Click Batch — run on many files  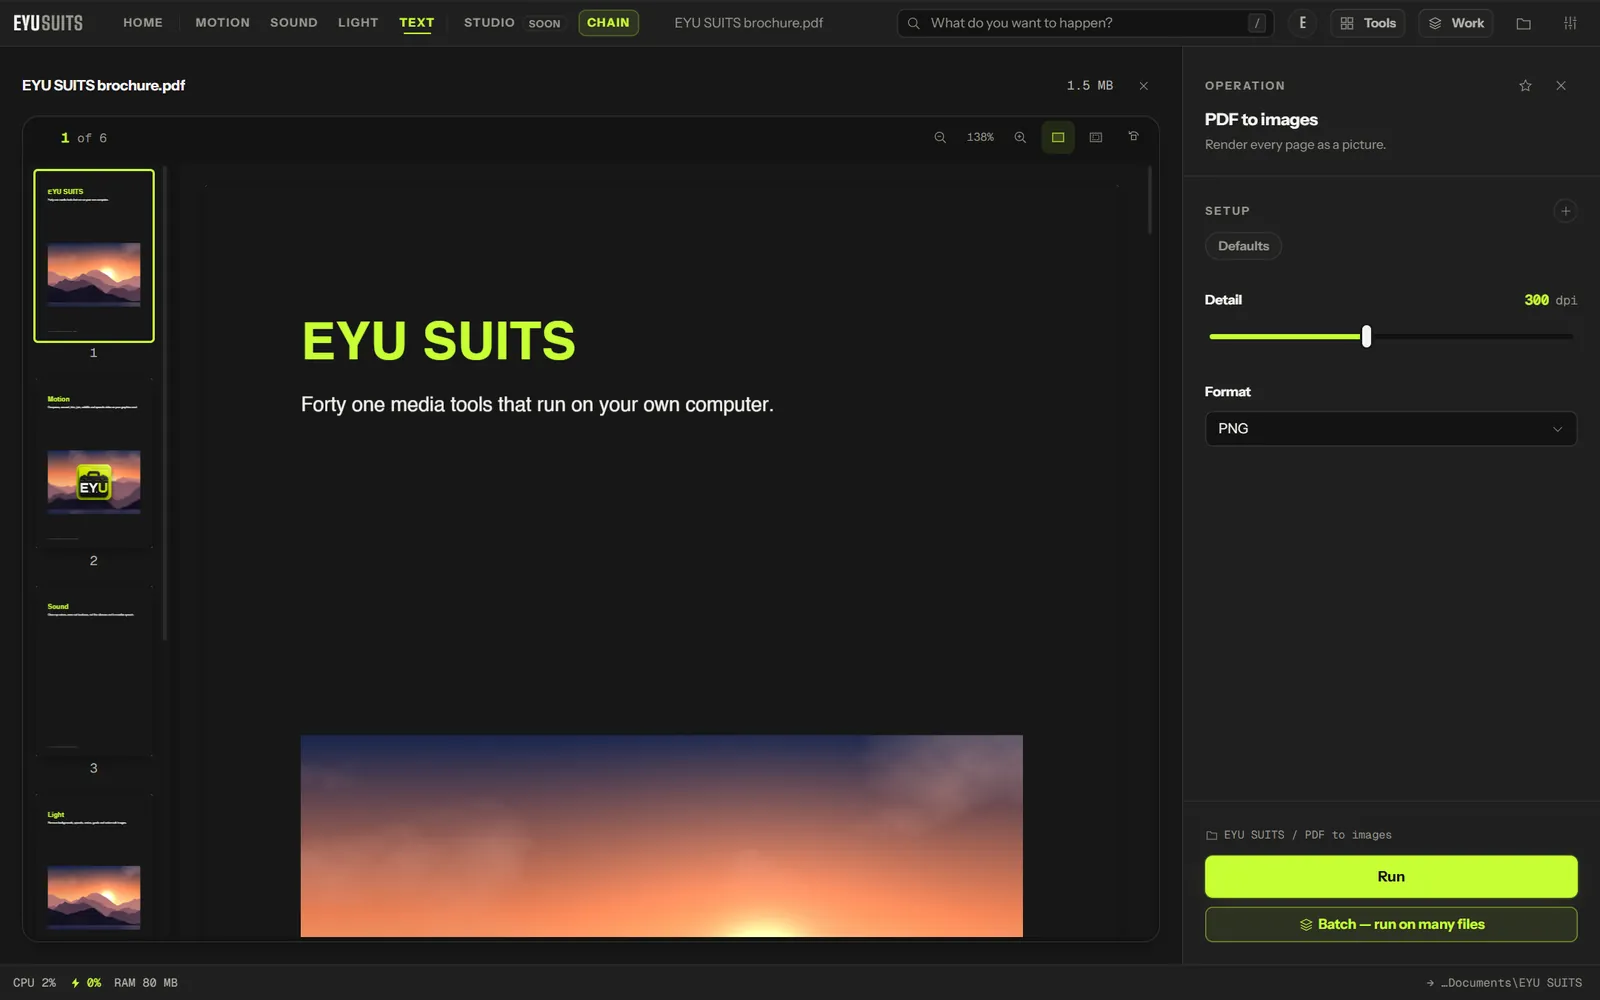(1391, 925)
